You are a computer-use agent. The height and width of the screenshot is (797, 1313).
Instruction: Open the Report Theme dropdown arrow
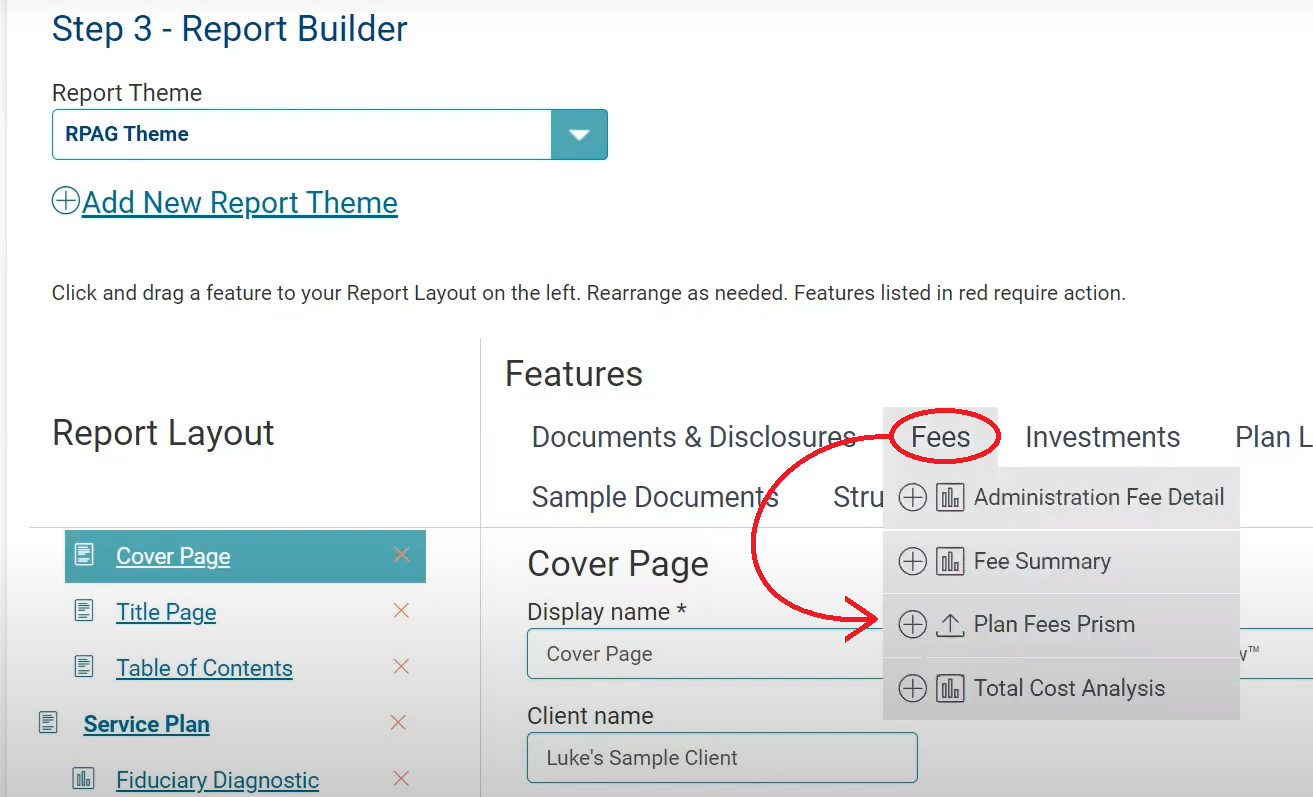(579, 135)
